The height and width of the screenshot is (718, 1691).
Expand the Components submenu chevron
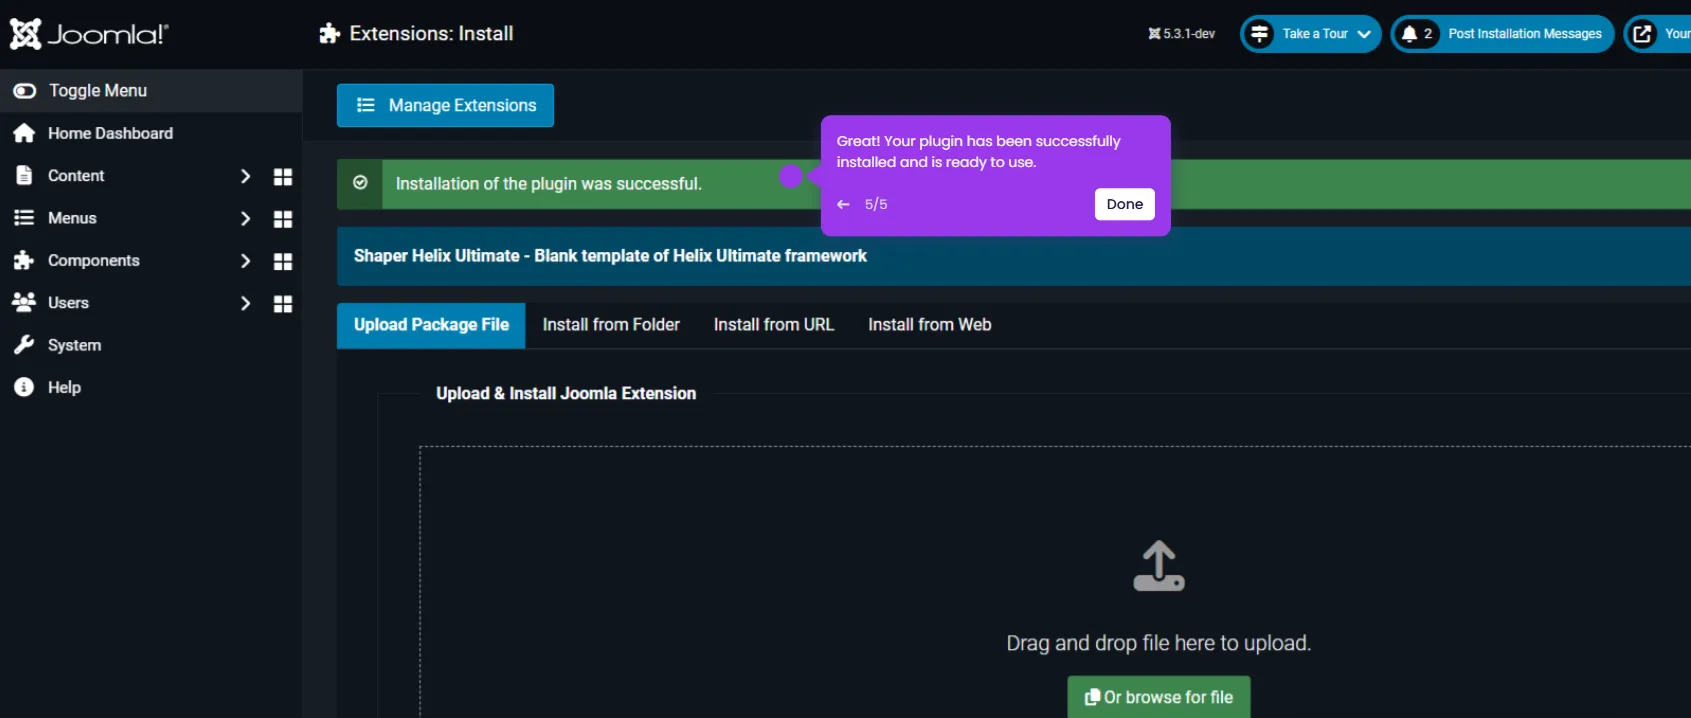coord(245,261)
